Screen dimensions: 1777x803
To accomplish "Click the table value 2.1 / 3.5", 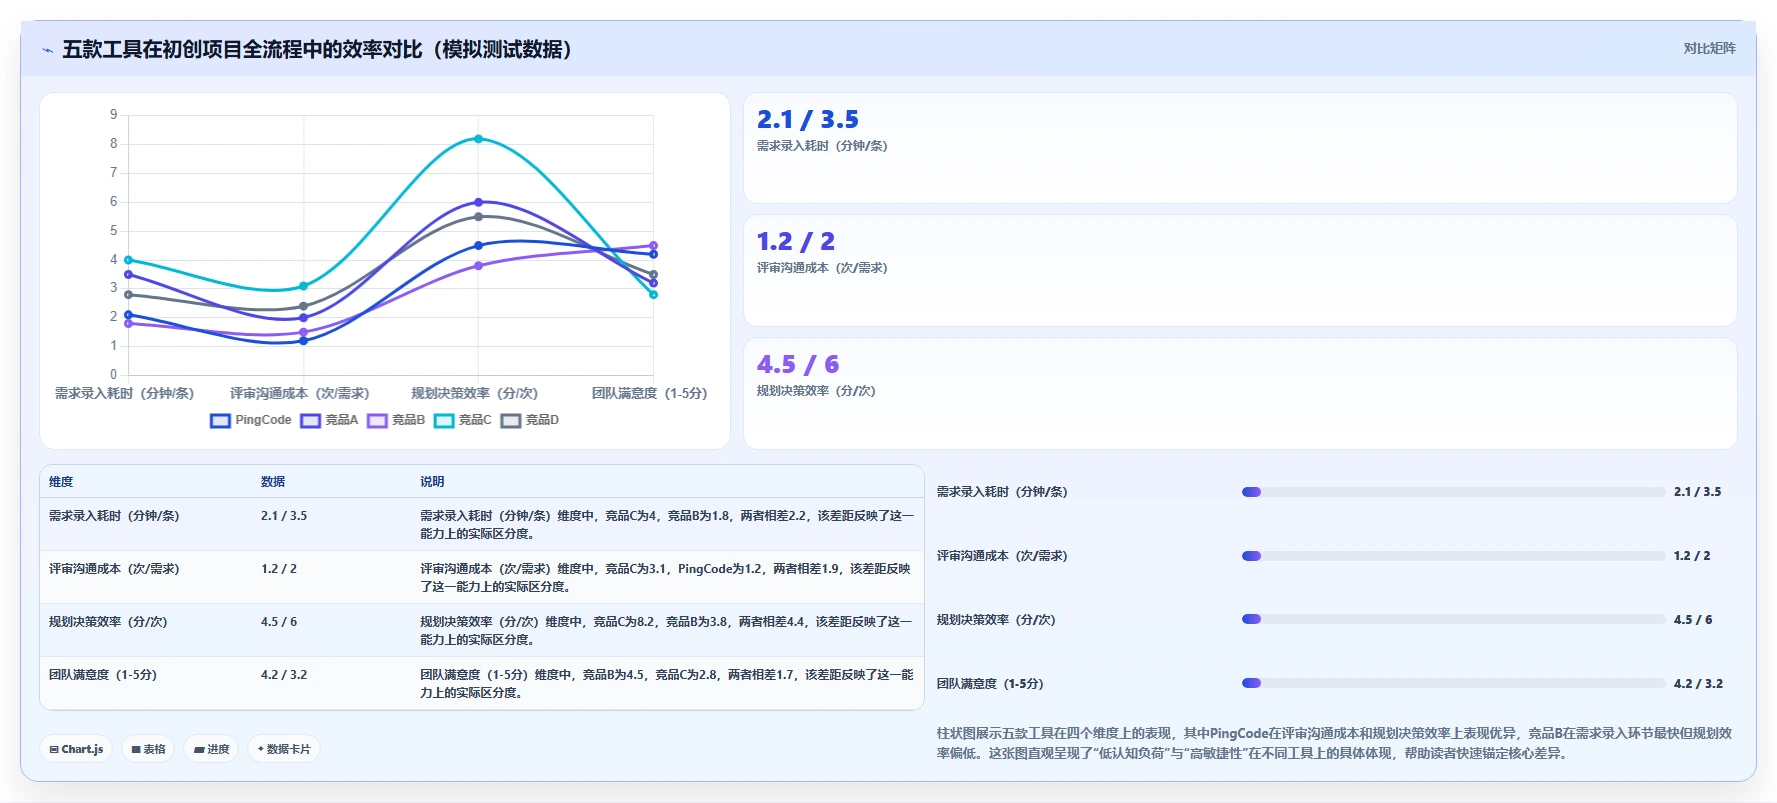I will click(284, 516).
